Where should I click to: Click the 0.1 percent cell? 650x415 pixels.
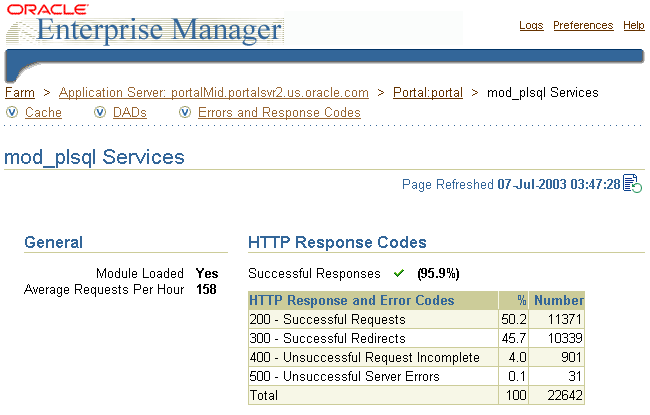pos(513,376)
